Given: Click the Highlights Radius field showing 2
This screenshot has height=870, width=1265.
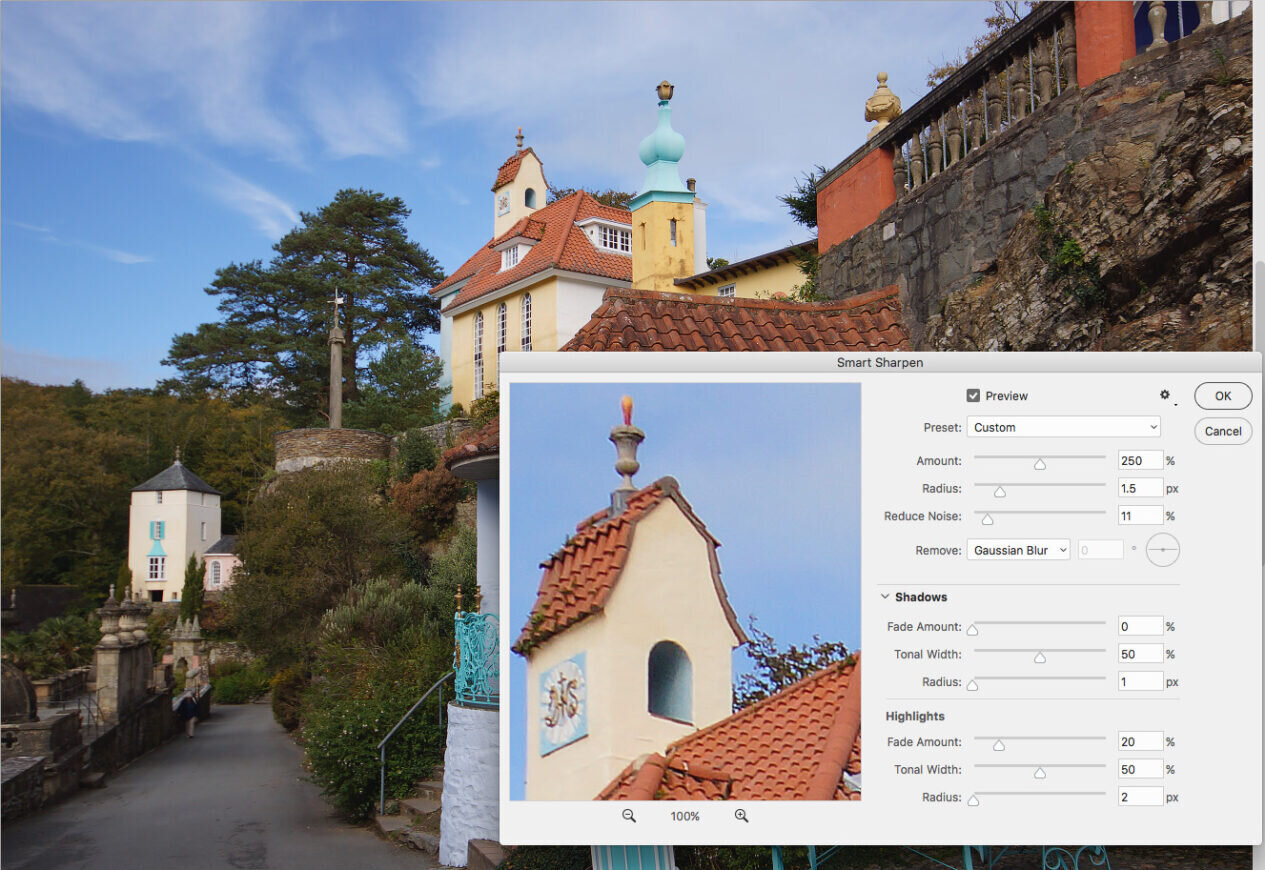Looking at the screenshot, I should coord(1140,797).
